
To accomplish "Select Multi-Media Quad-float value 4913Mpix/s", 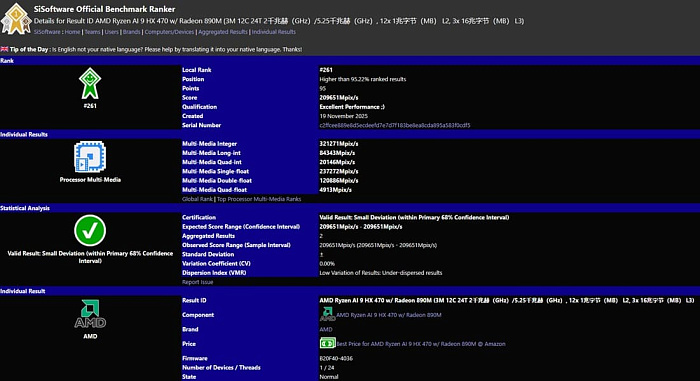I will (x=335, y=190).
